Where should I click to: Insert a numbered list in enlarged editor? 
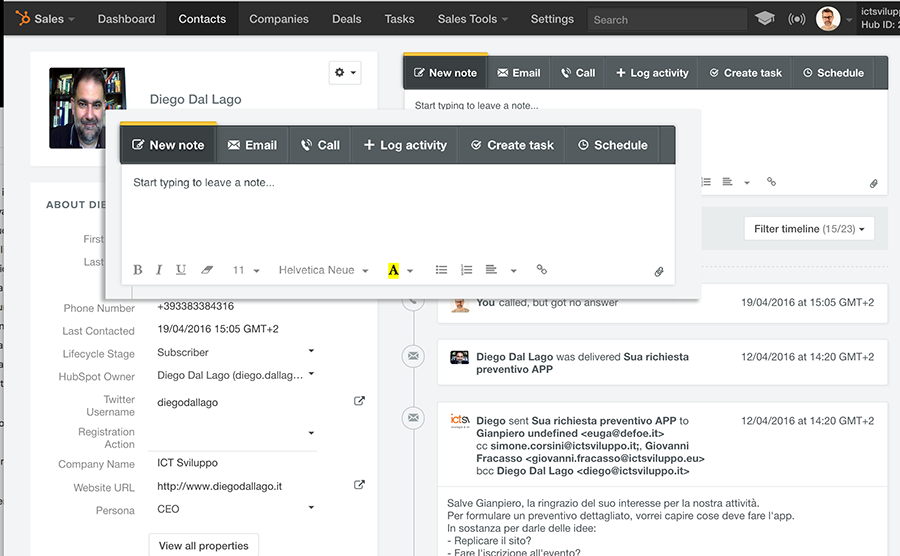point(466,270)
